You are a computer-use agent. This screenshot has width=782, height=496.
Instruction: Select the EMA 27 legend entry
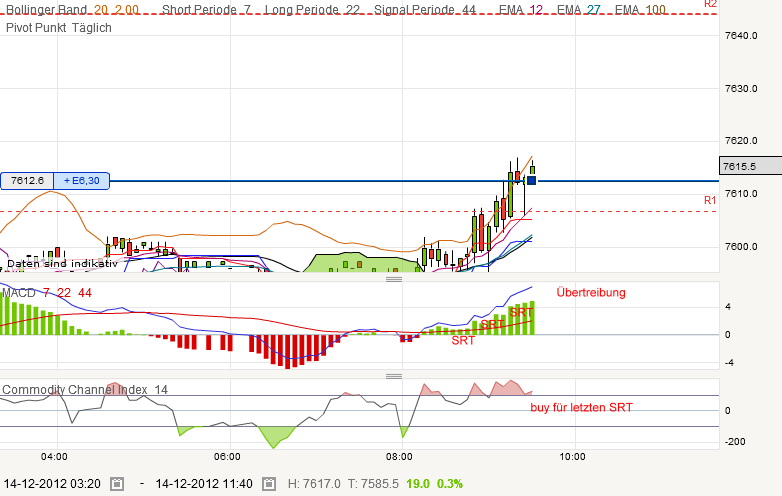point(579,9)
